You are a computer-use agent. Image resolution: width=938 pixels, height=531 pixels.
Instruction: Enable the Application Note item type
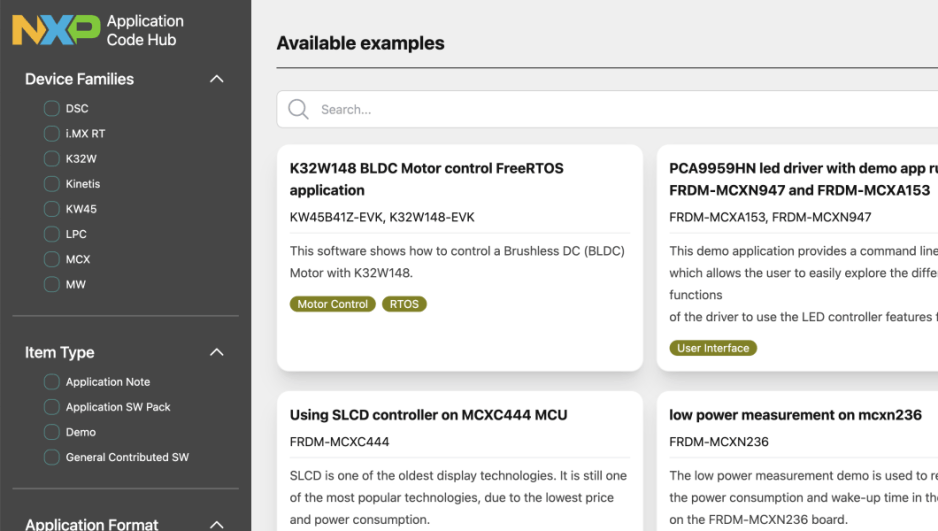[x=51, y=382]
